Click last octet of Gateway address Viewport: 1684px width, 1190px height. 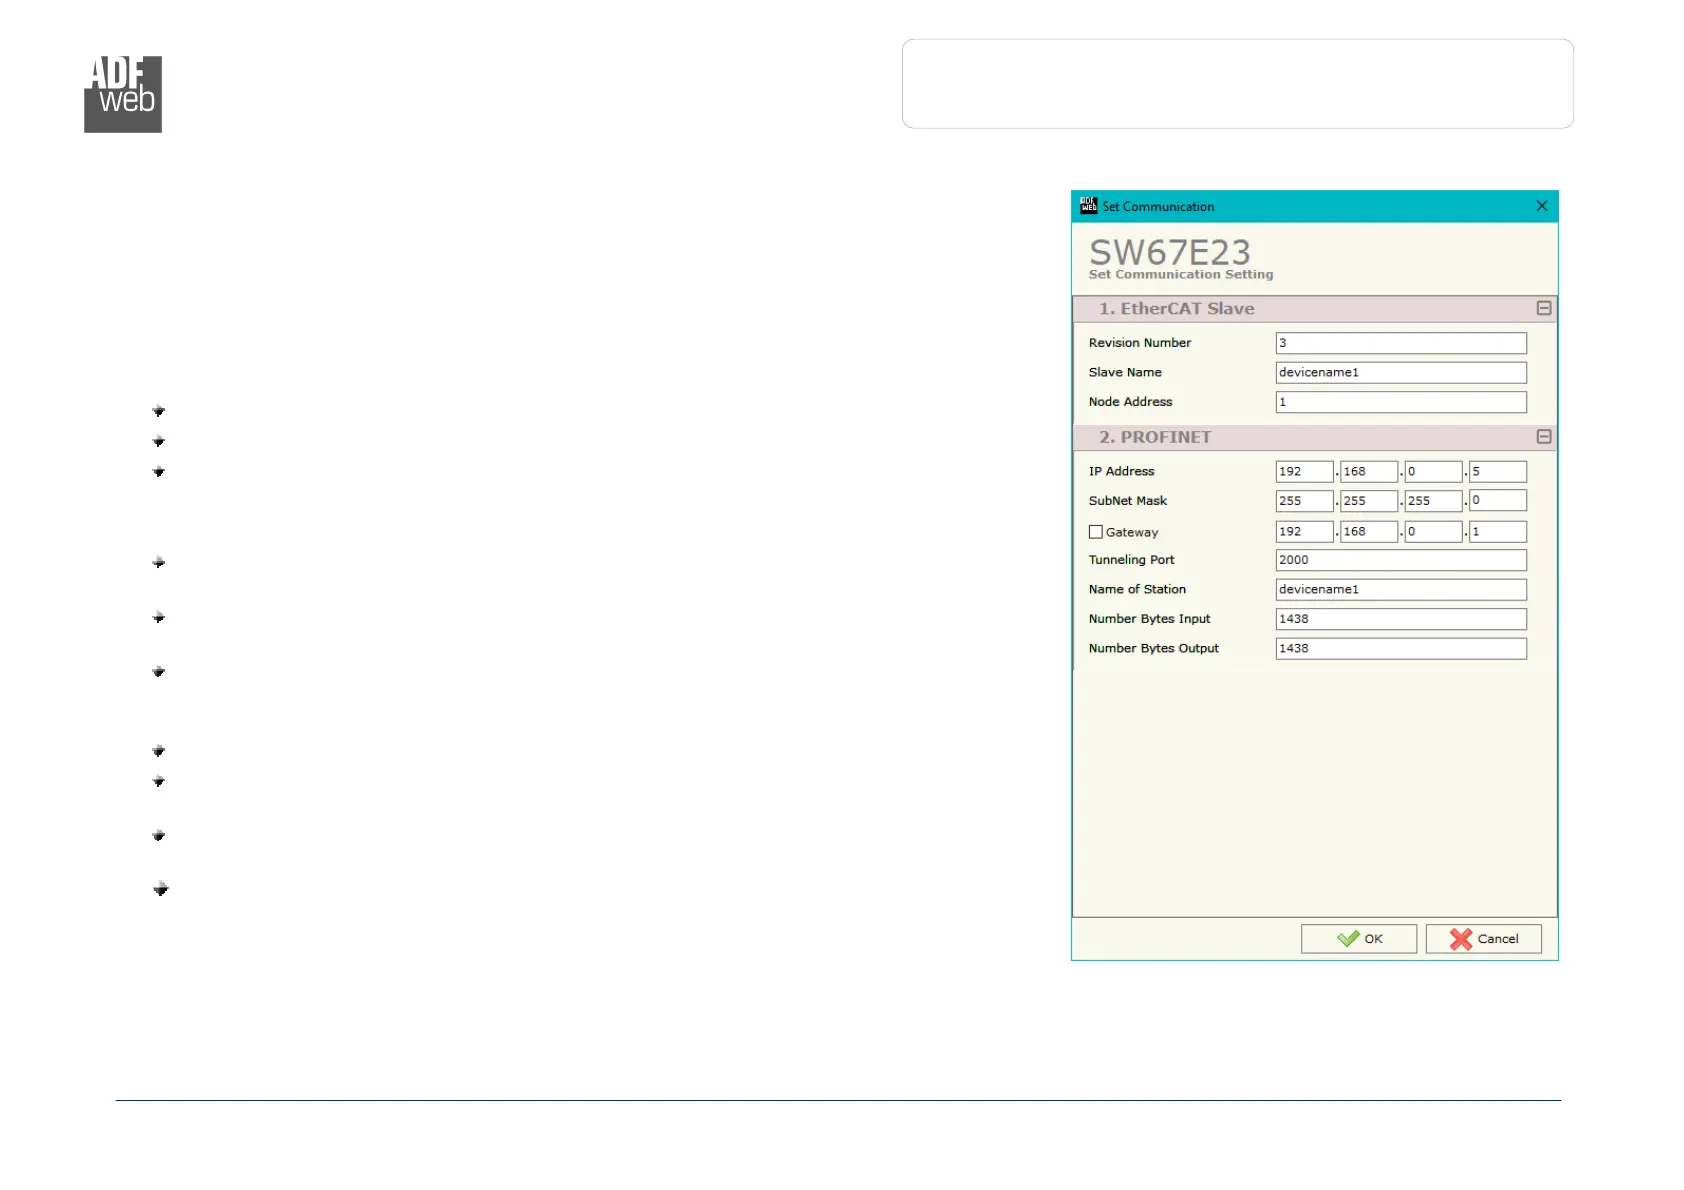(x=1497, y=532)
